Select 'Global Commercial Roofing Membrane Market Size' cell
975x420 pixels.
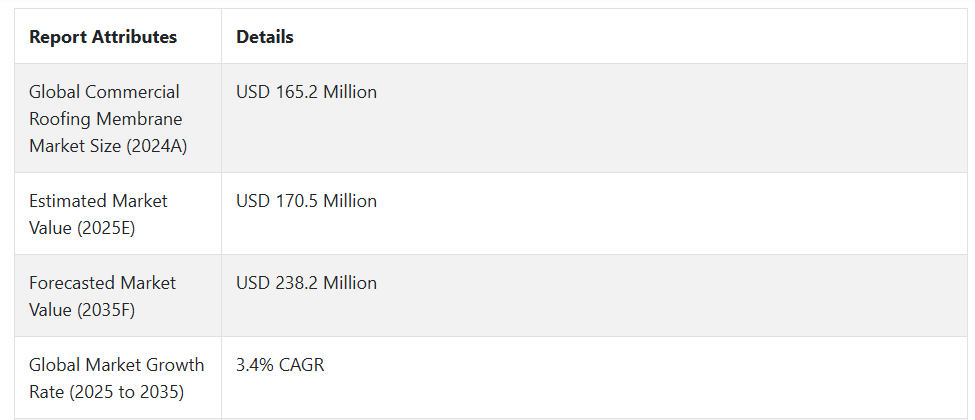click(x=118, y=118)
